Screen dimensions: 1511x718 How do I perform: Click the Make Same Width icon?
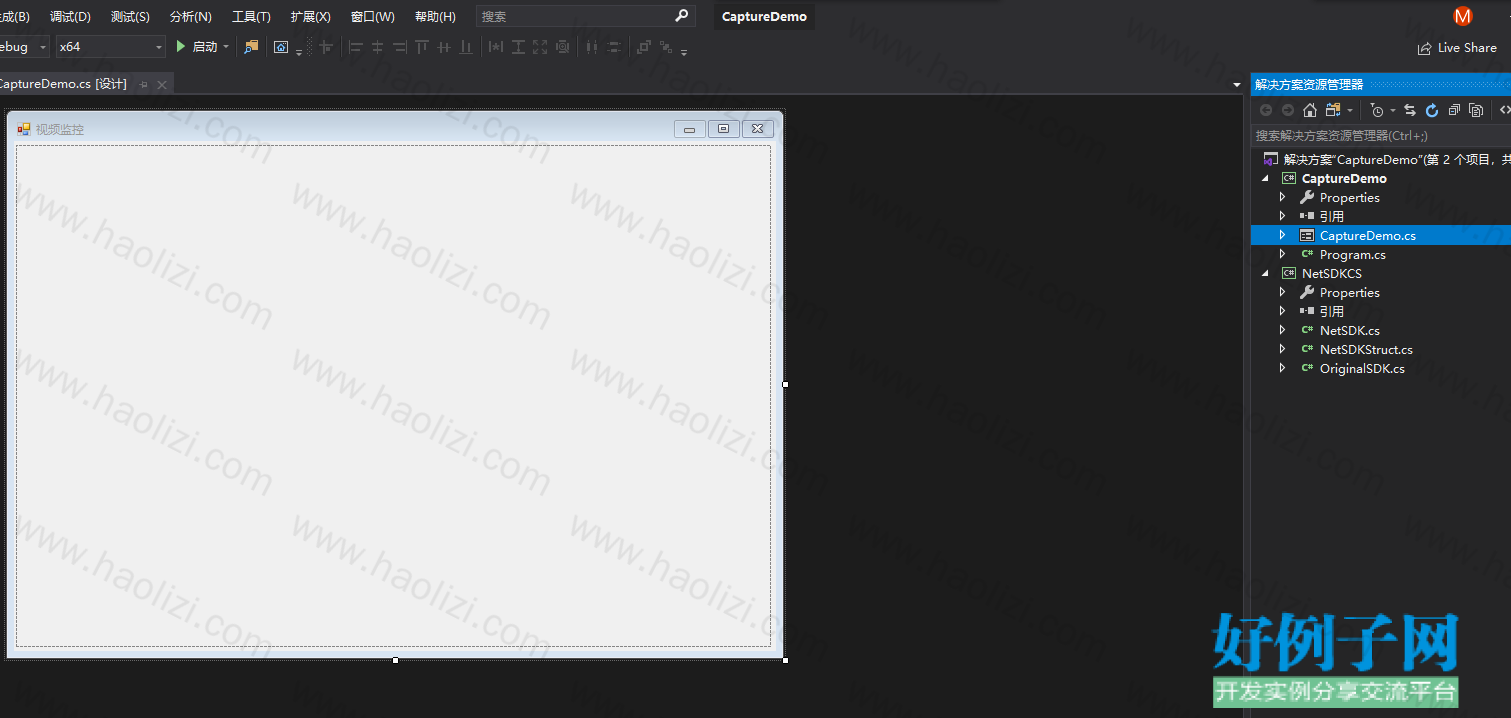[x=496, y=47]
